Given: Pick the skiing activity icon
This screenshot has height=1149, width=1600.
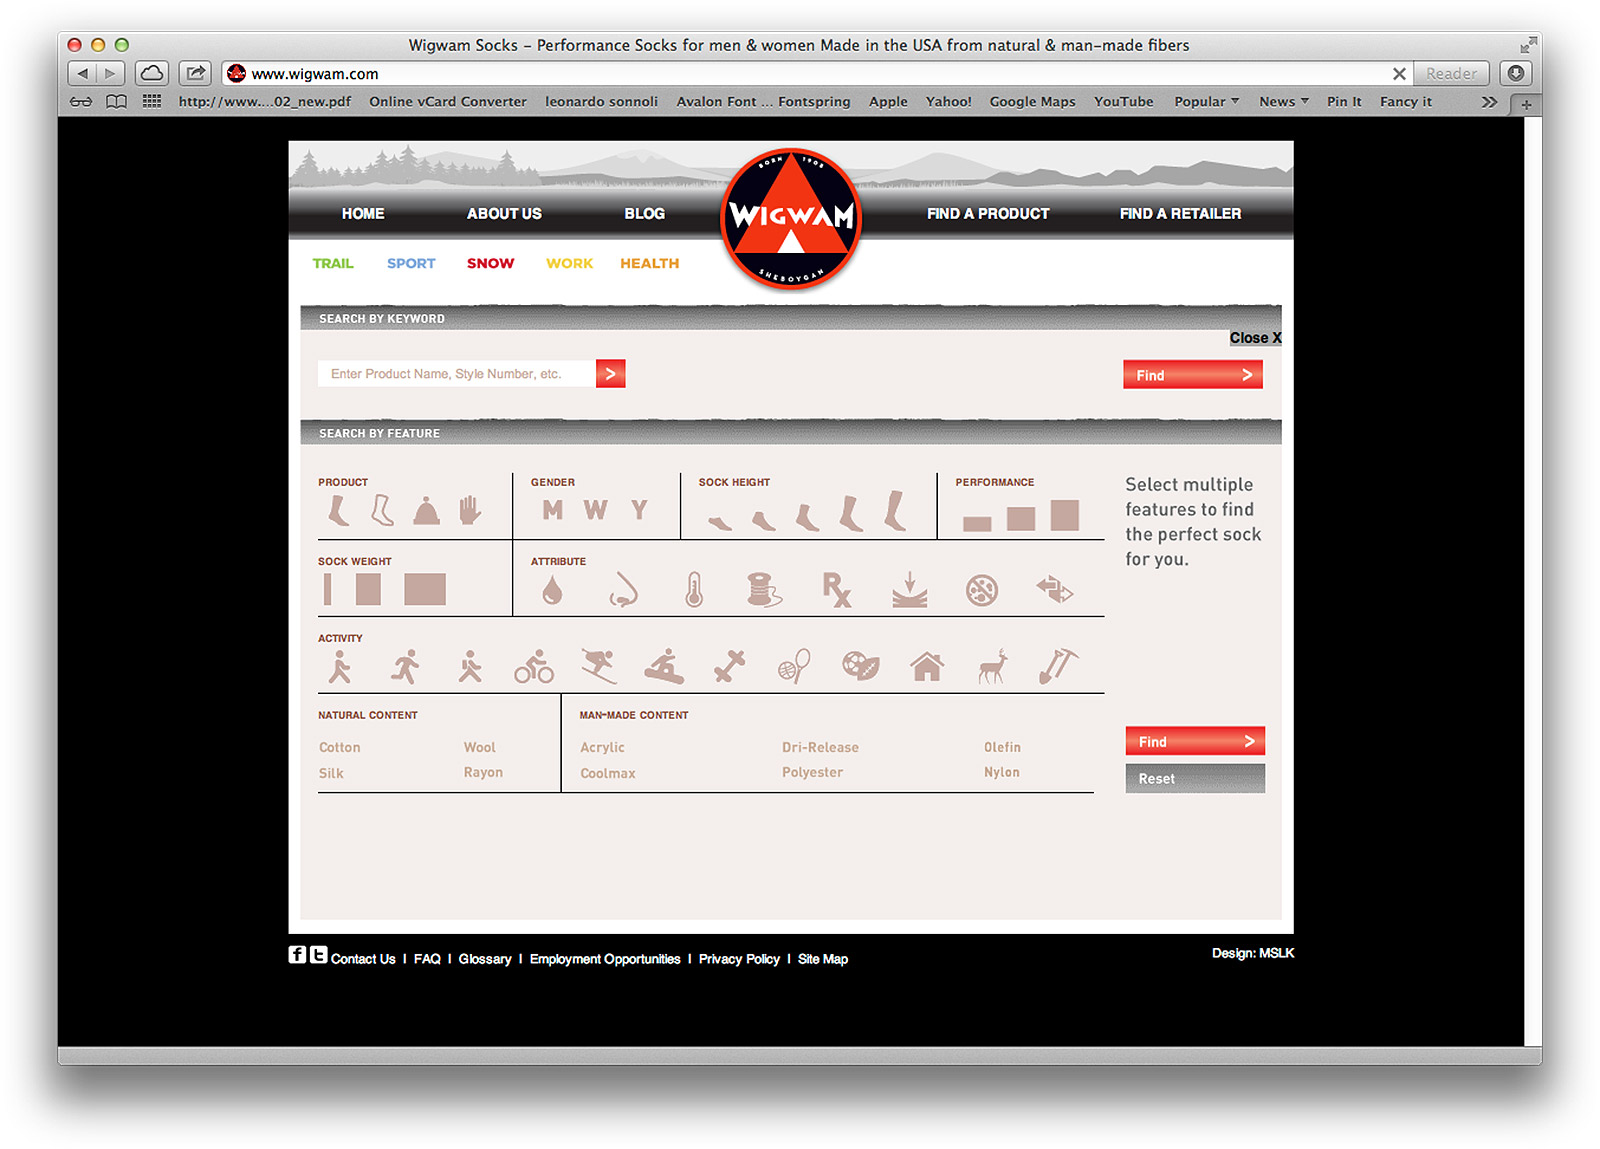Looking at the screenshot, I should click(x=599, y=667).
